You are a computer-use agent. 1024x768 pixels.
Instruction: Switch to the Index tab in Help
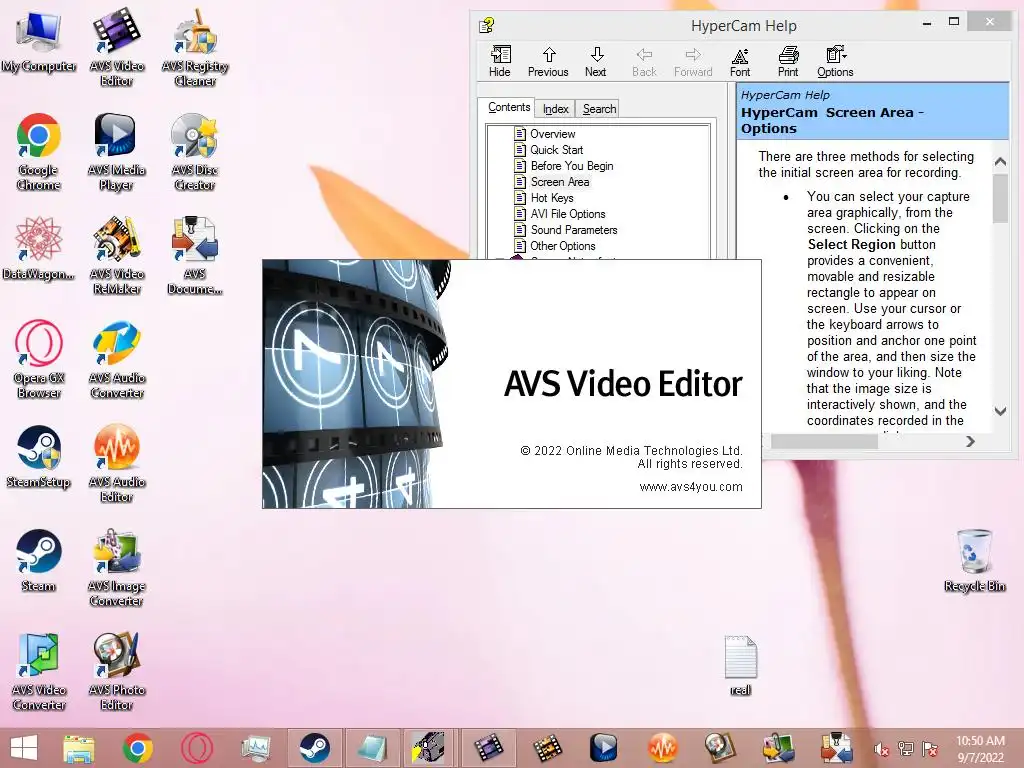(556, 109)
